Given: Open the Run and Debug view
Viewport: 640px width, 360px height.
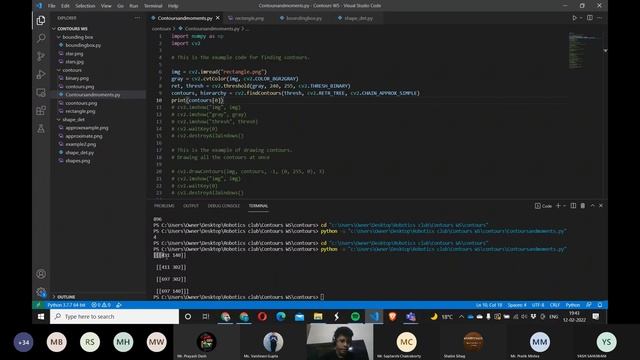Looking at the screenshot, I should pos(41,74).
